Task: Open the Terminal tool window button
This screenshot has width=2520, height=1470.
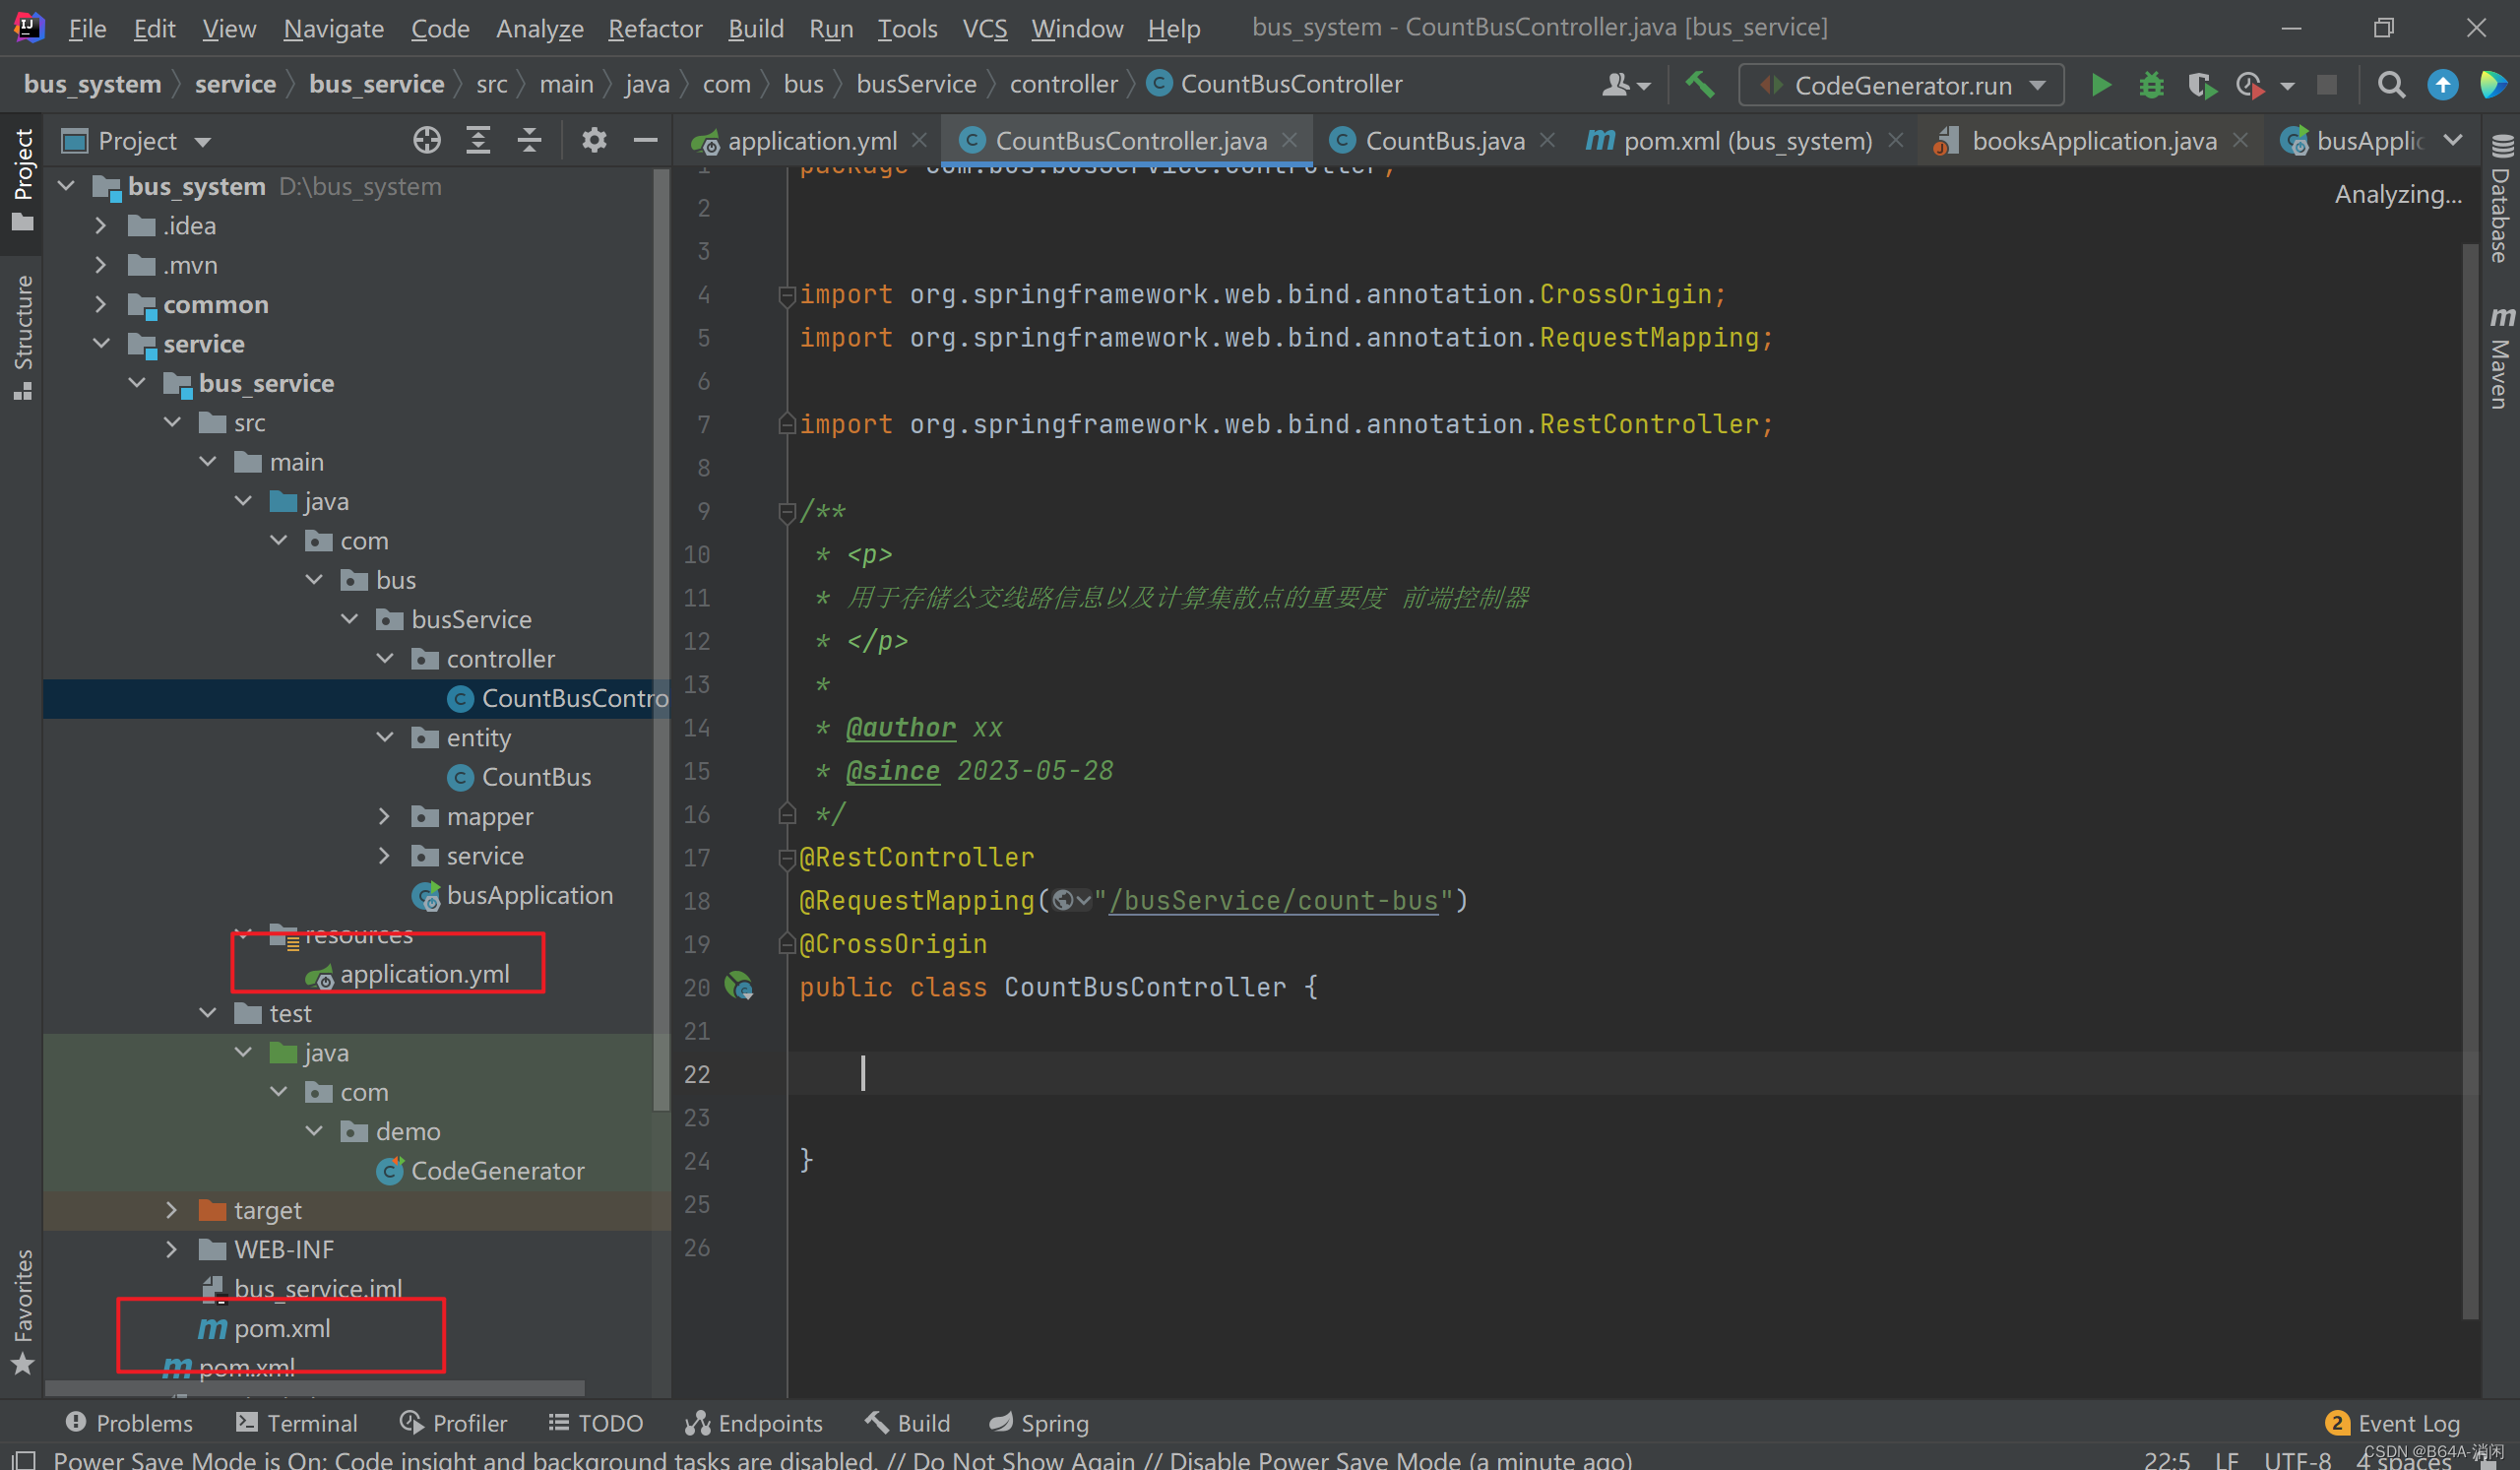Action: (296, 1422)
